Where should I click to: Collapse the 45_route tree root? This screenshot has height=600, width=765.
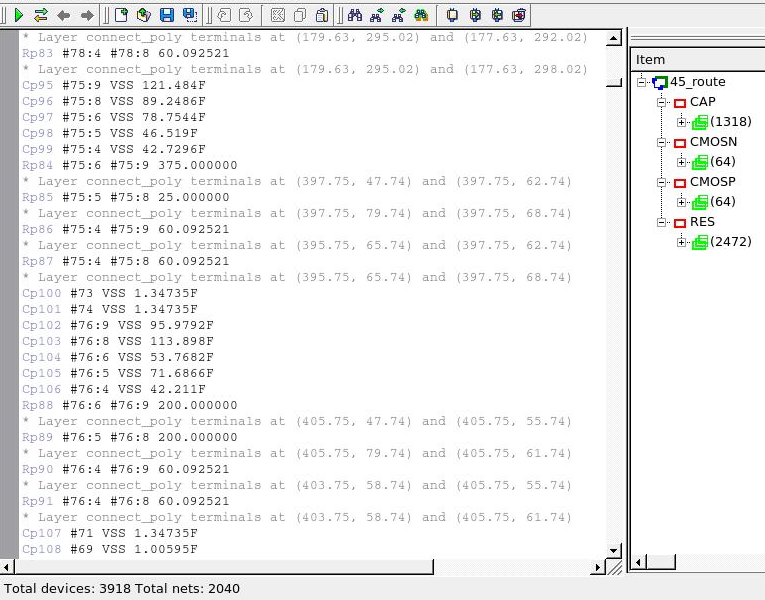[642, 82]
